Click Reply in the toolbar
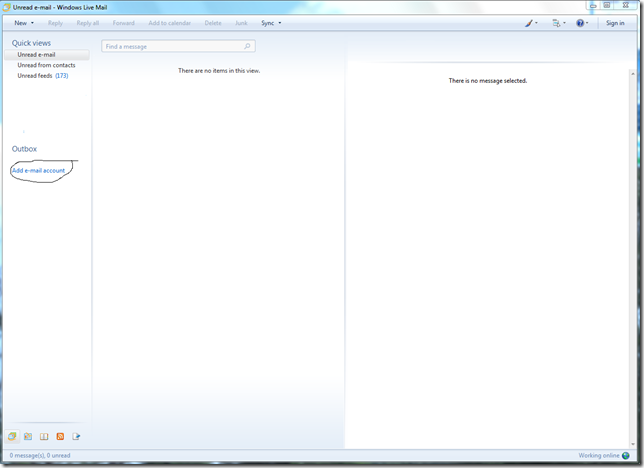The height and width of the screenshot is (468, 644). pyautogui.click(x=55, y=23)
